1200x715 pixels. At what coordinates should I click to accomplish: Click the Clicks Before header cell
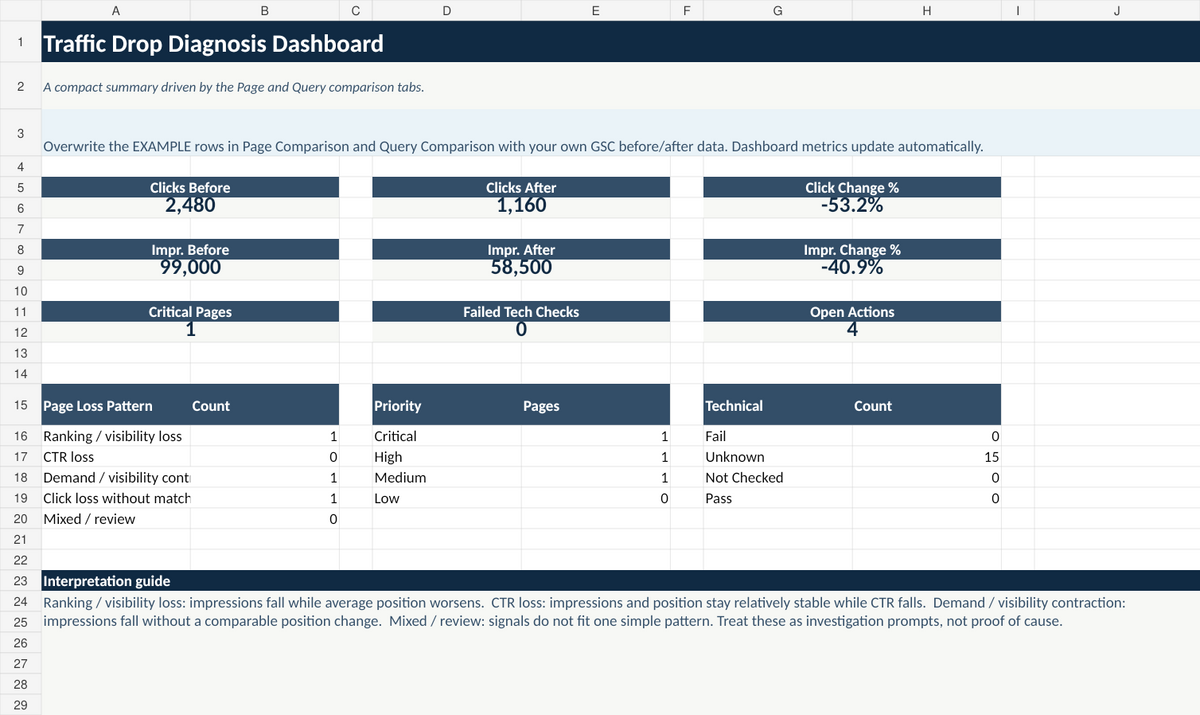pos(190,188)
